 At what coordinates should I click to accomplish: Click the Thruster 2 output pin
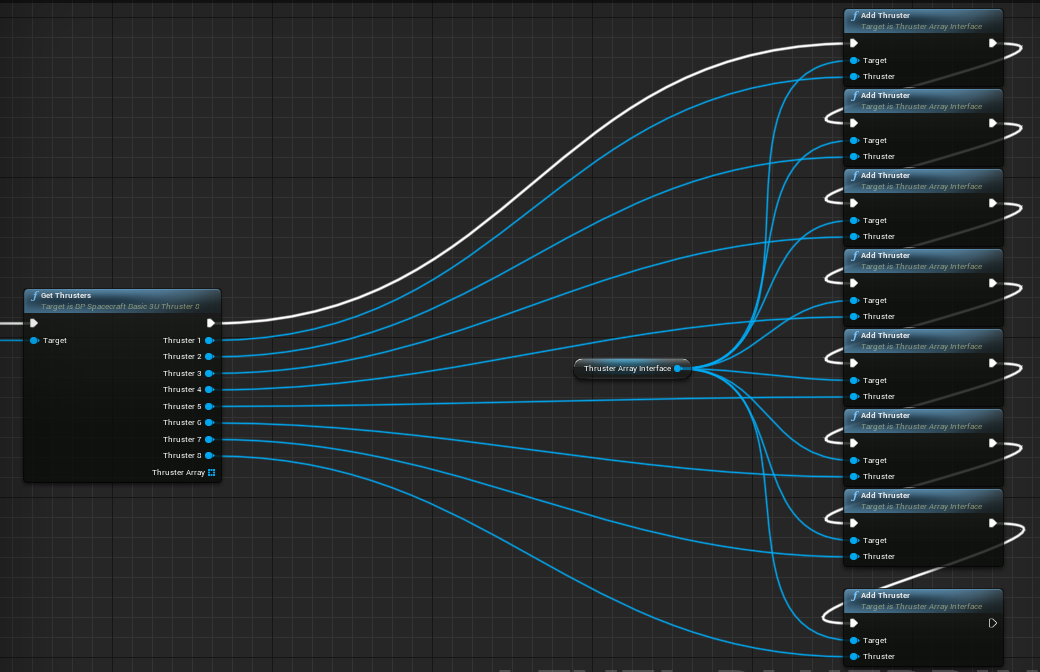click(209, 356)
